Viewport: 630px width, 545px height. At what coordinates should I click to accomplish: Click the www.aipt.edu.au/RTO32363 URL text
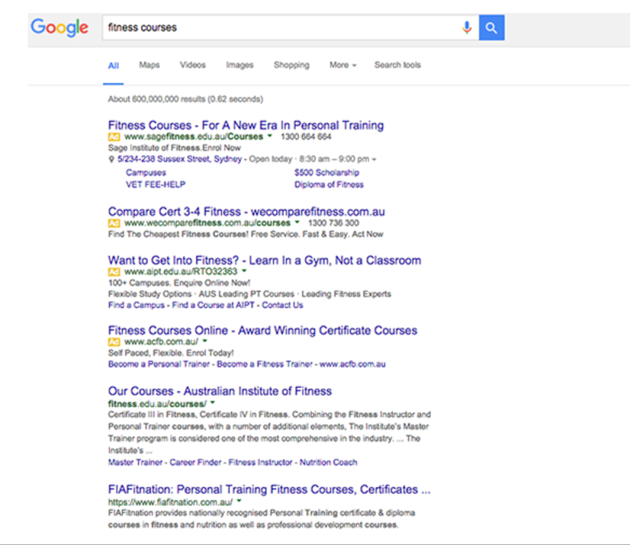point(181,272)
